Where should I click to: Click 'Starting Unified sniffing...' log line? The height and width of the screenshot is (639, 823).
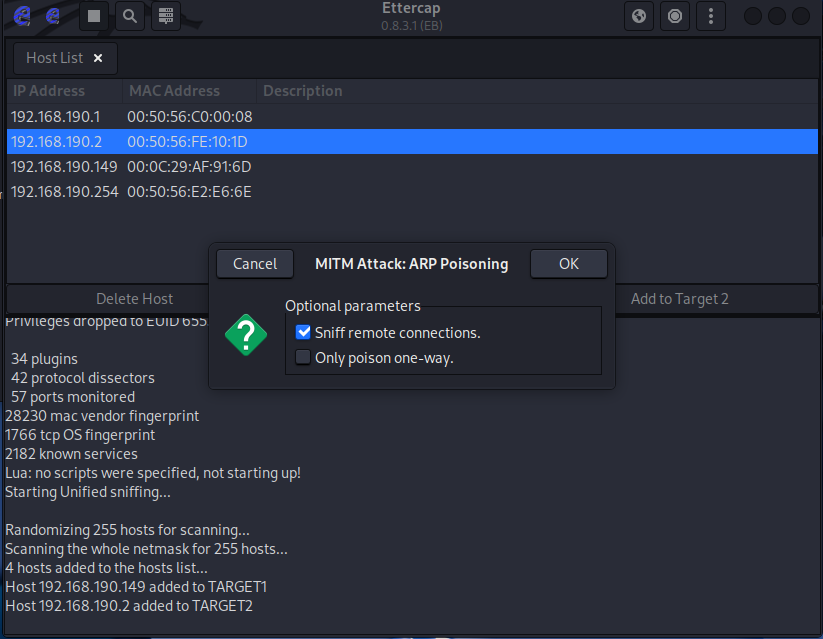pyautogui.click(x=88, y=492)
